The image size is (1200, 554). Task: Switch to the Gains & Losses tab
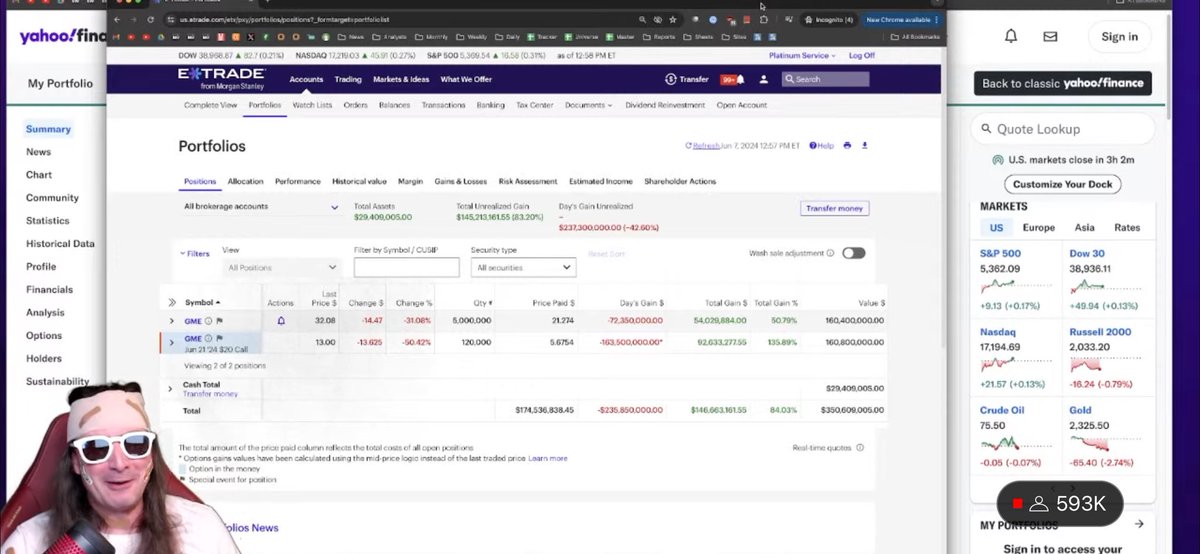tap(461, 181)
